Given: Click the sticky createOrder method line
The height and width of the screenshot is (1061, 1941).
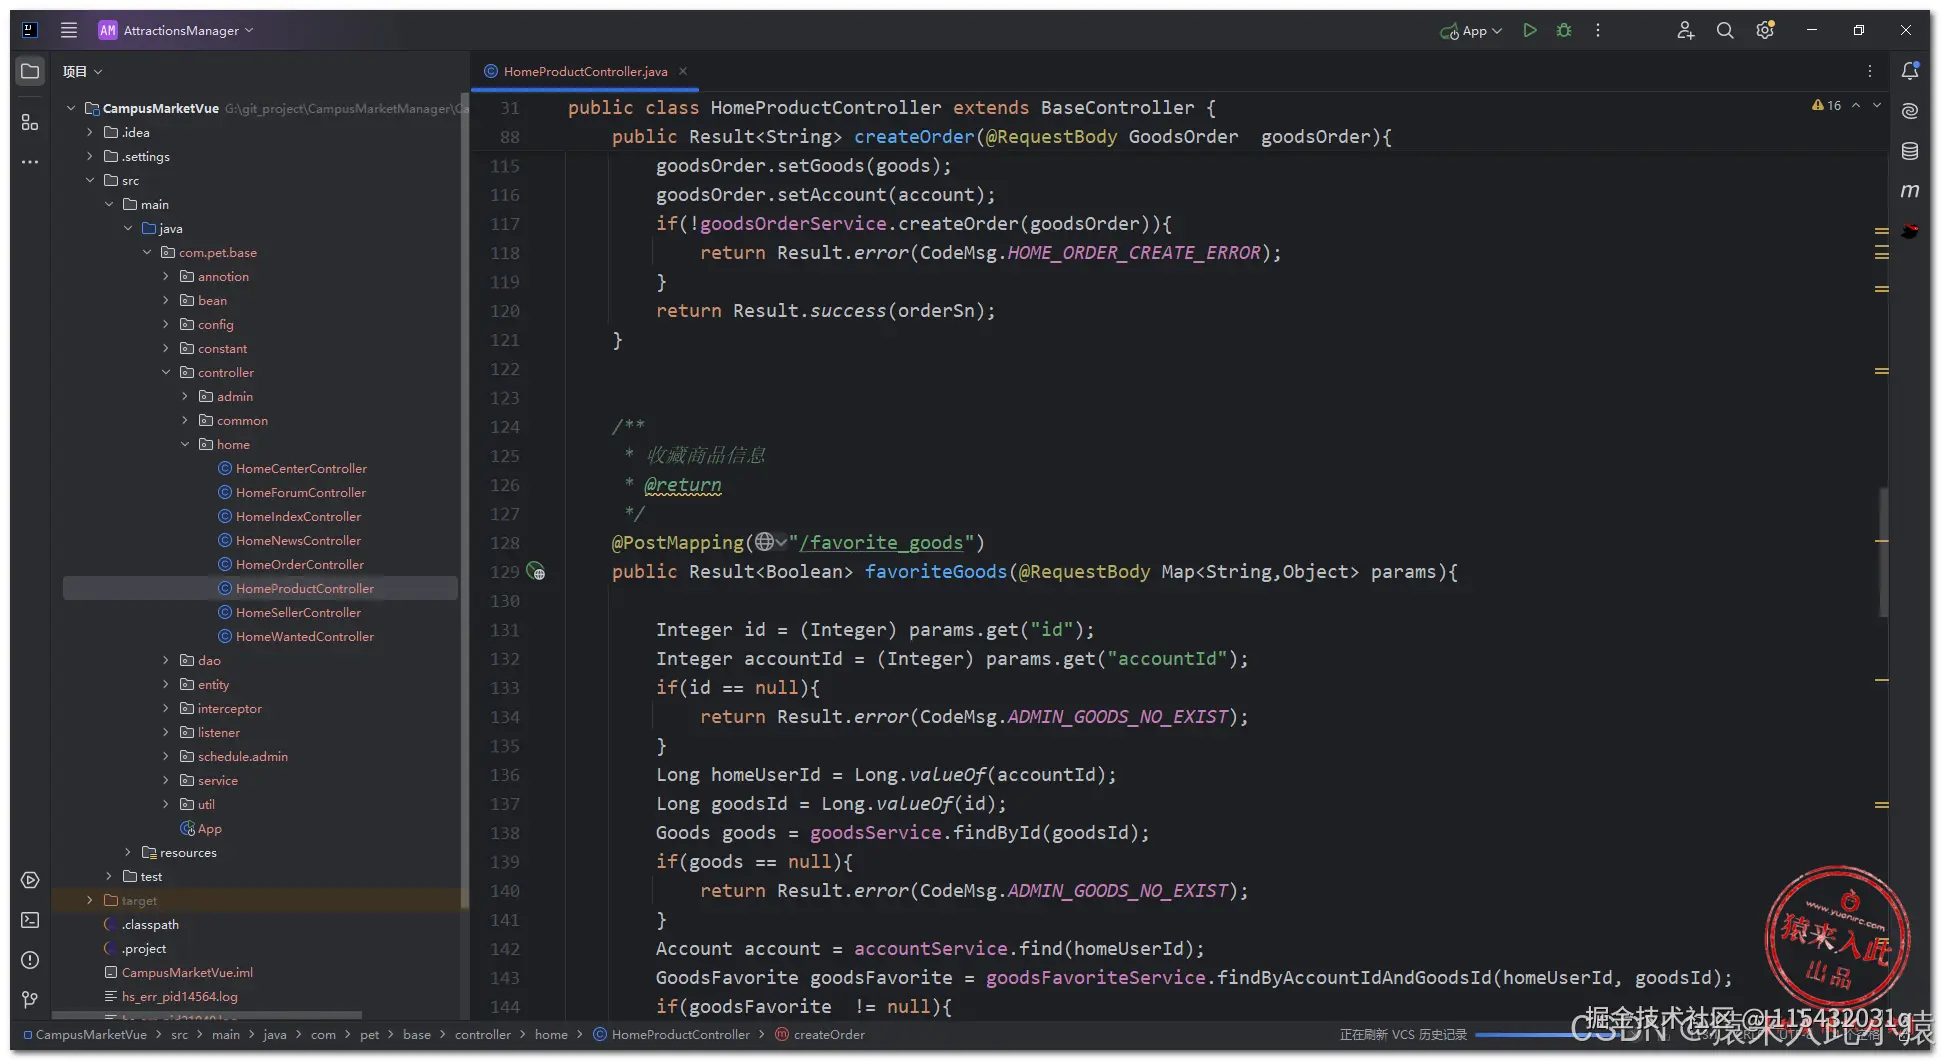Looking at the screenshot, I should coord(1001,137).
